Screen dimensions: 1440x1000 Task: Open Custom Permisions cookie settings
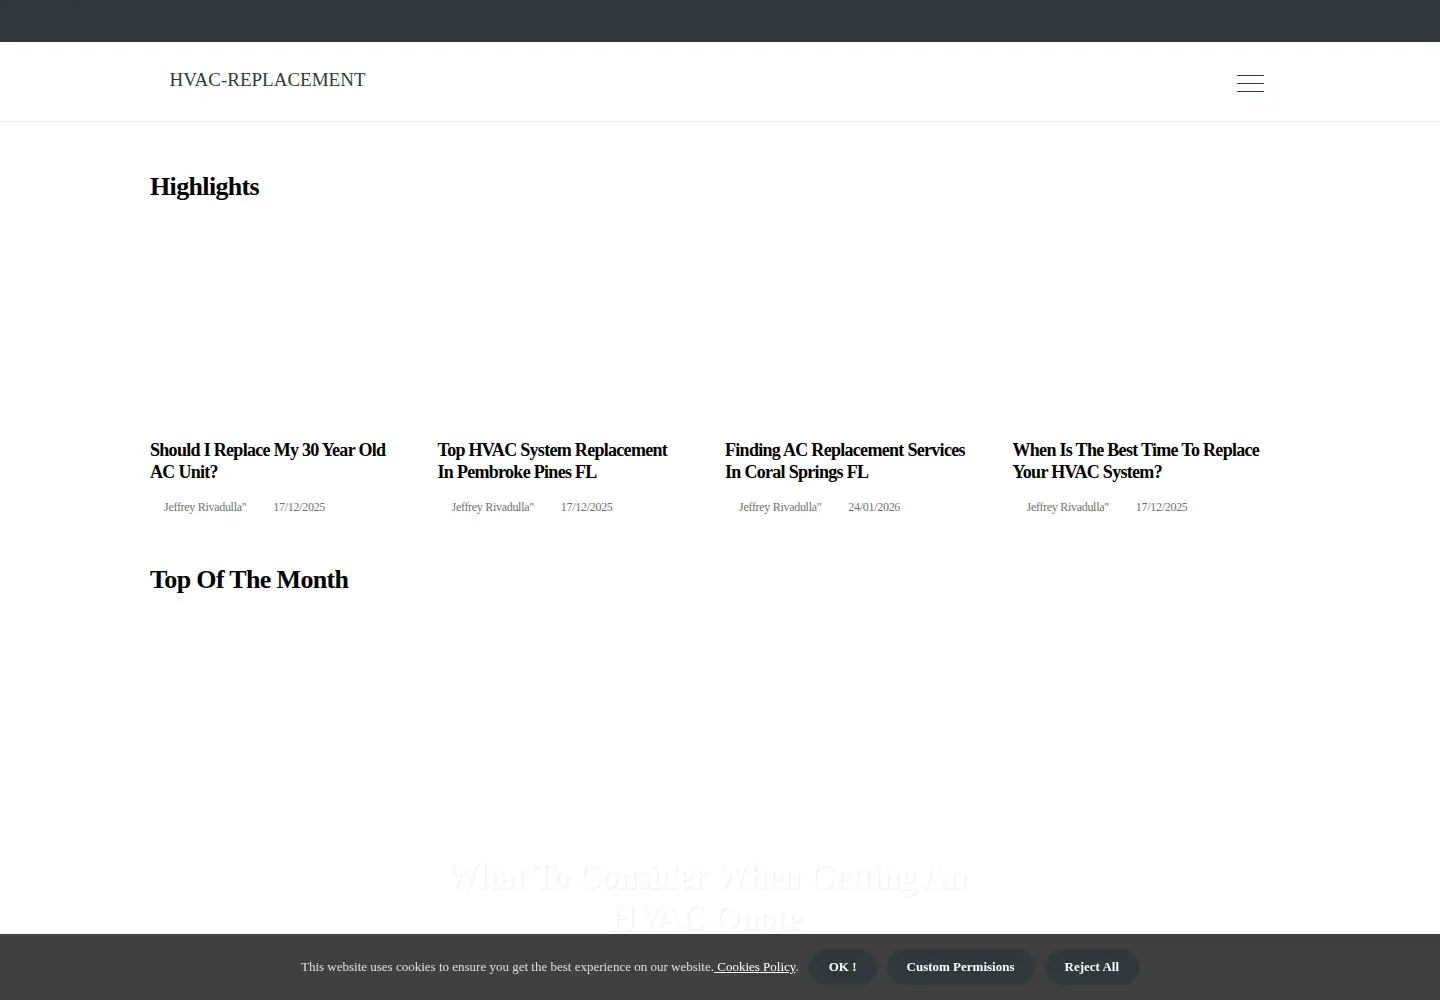(x=960, y=967)
